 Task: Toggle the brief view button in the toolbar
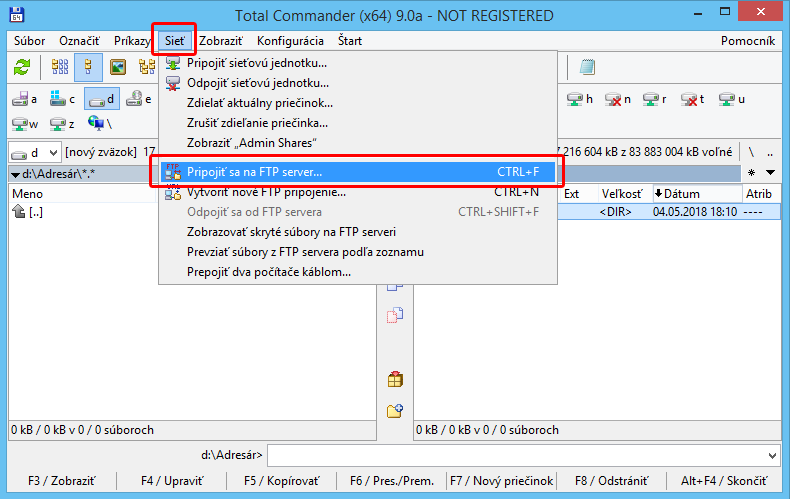click(x=60, y=68)
